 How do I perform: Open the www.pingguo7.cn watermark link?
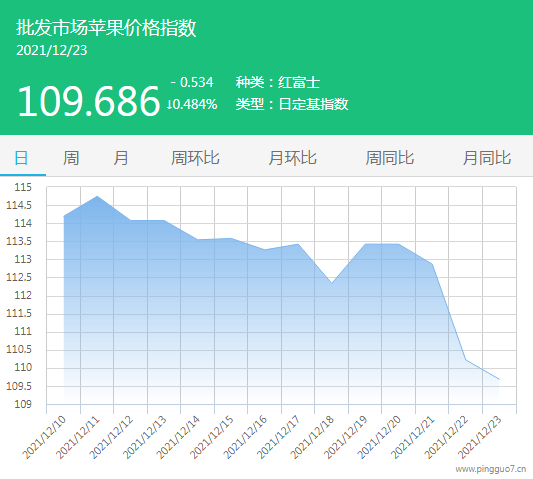491,469
